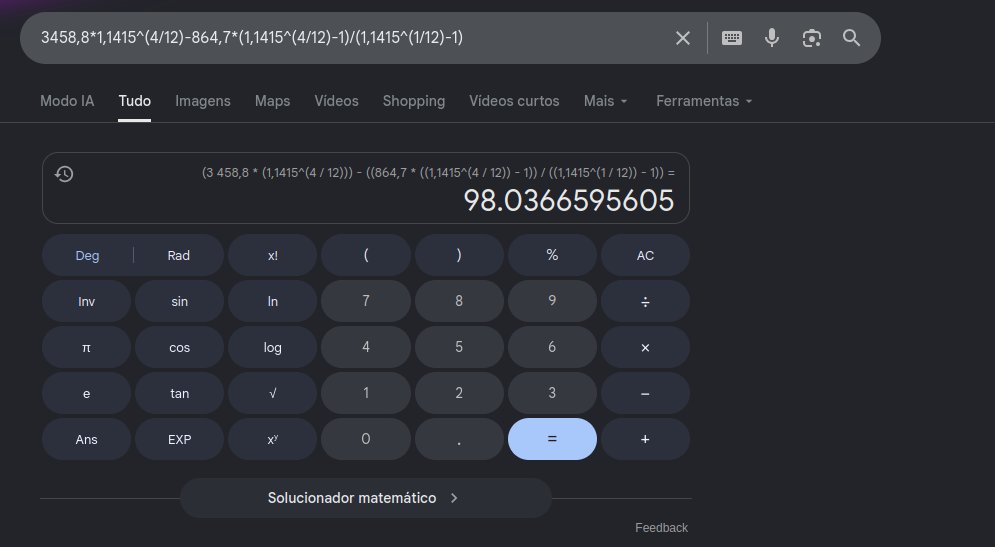Click the digit 8 key
The width and height of the screenshot is (995, 547).
[459, 301]
